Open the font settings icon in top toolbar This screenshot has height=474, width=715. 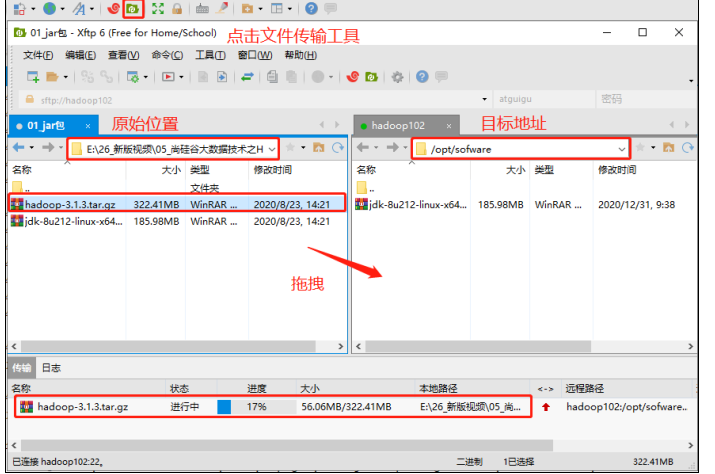coord(80,9)
